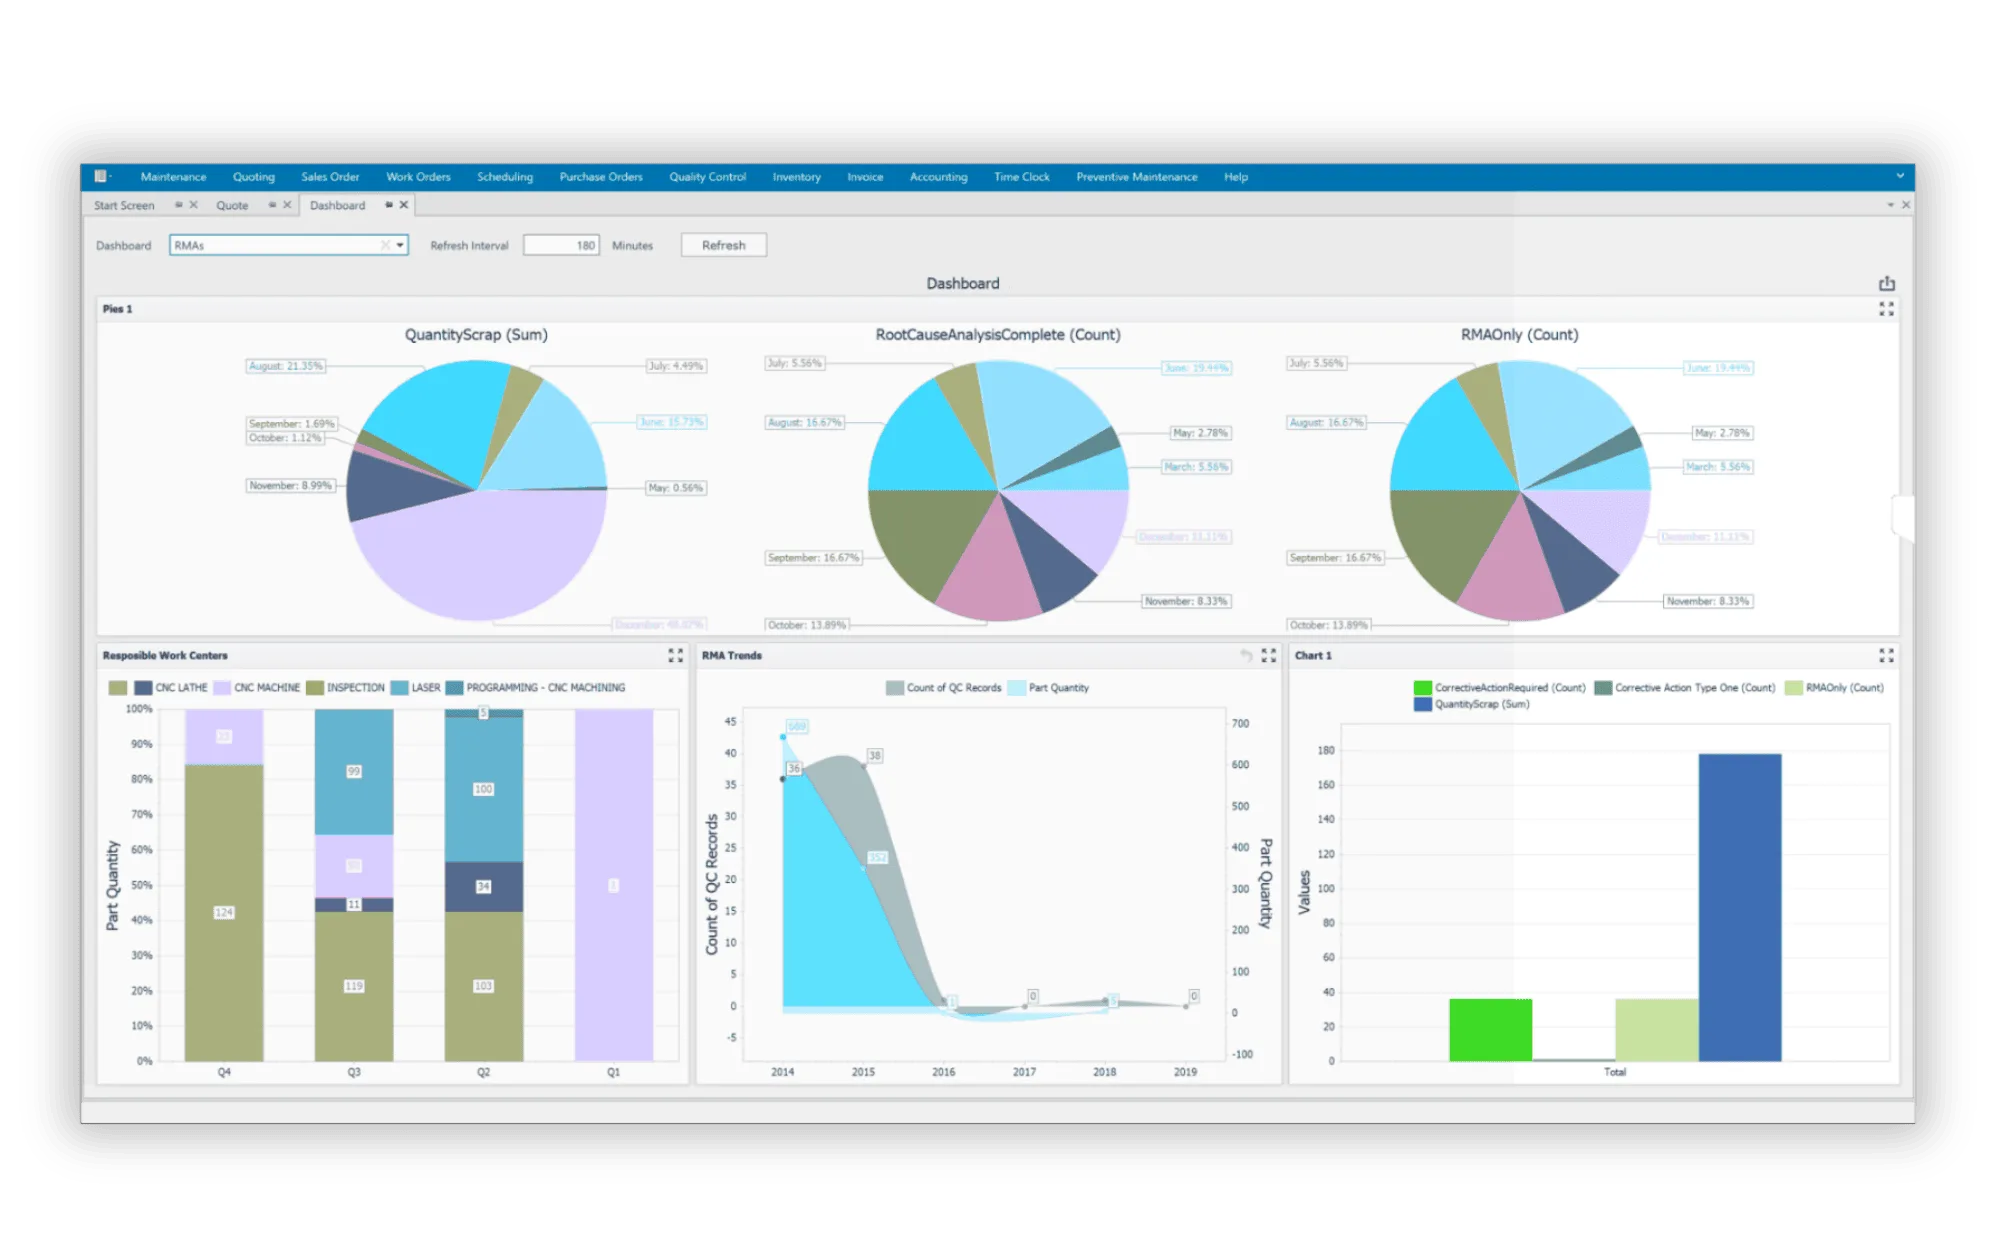Maximize the Responsible Work Centers panel
Image resolution: width=2000 pixels, height=1233 pixels.
[x=676, y=656]
